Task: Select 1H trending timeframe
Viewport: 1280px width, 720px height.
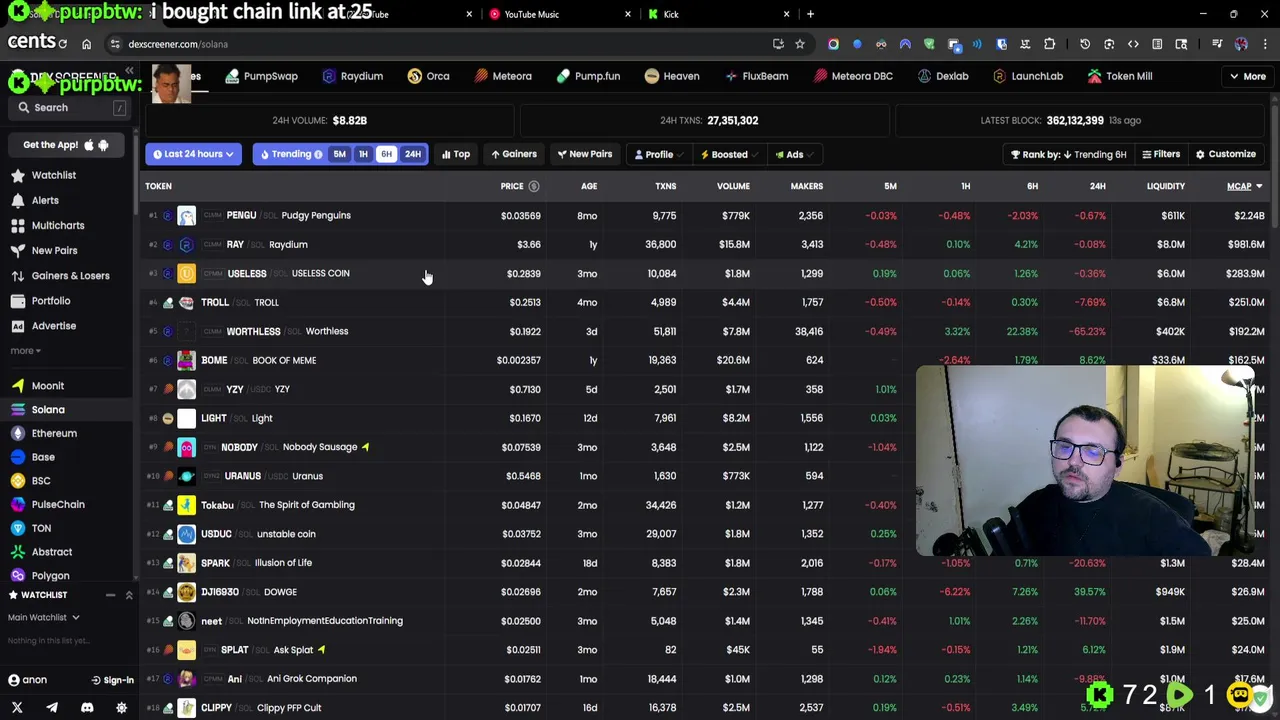Action: (x=363, y=154)
